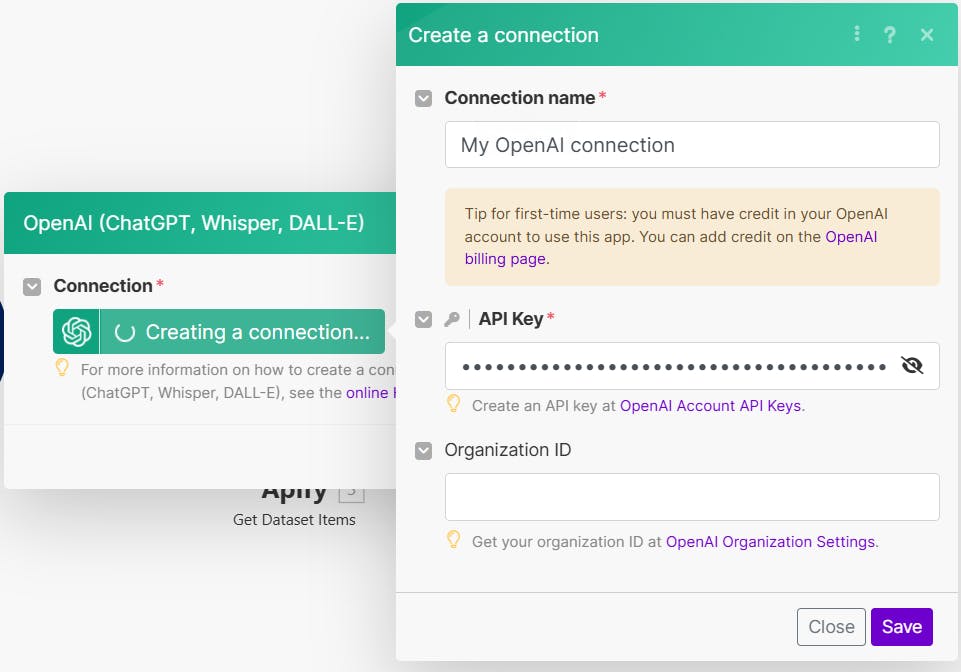Open the online help link in OpenAI panel
The height and width of the screenshot is (672, 961).
click(x=371, y=392)
